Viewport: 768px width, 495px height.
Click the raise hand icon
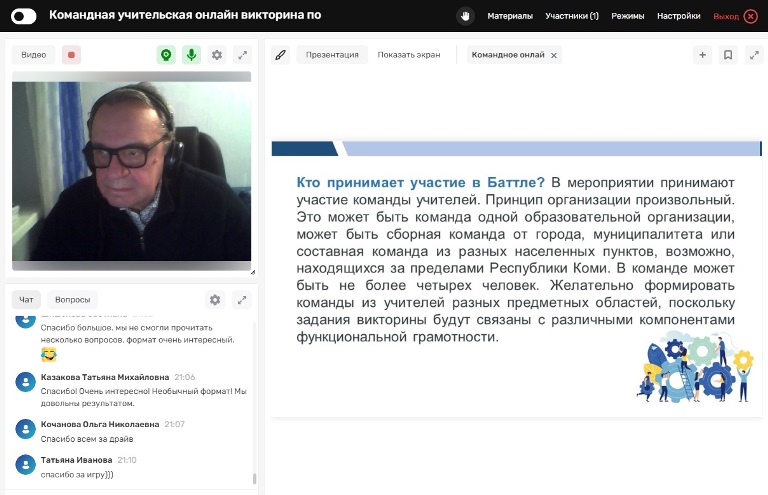465,16
